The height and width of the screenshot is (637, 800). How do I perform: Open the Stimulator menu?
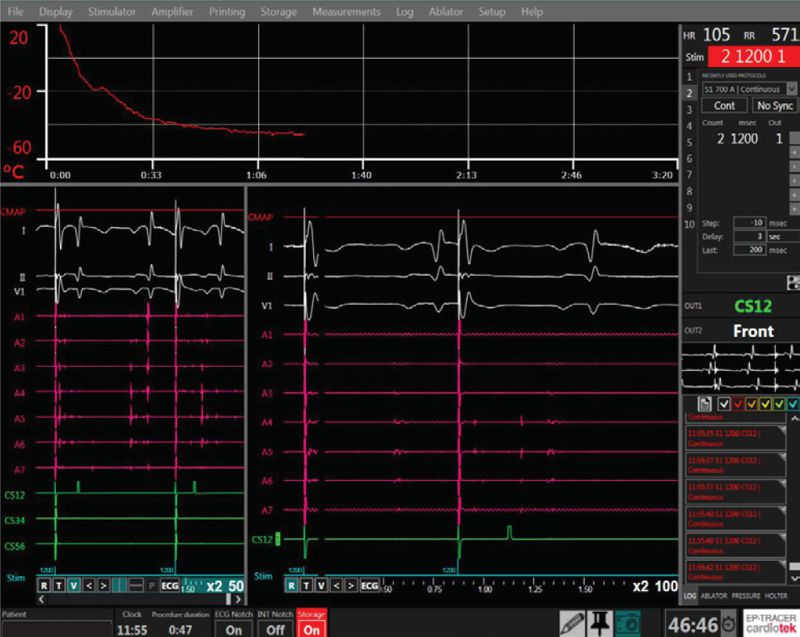click(112, 11)
